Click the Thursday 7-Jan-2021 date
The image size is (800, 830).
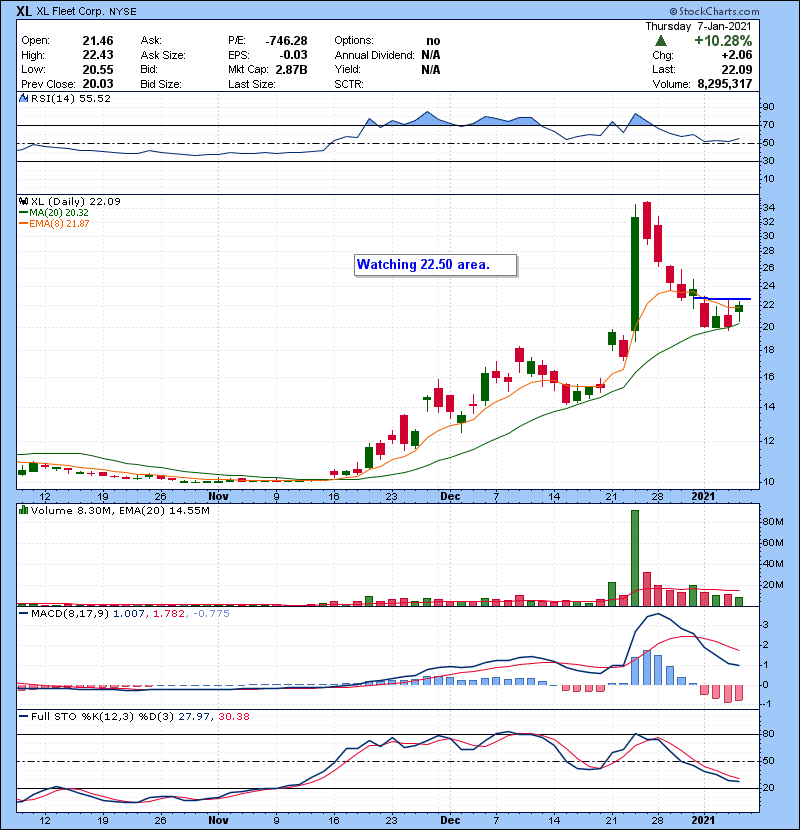point(698,26)
